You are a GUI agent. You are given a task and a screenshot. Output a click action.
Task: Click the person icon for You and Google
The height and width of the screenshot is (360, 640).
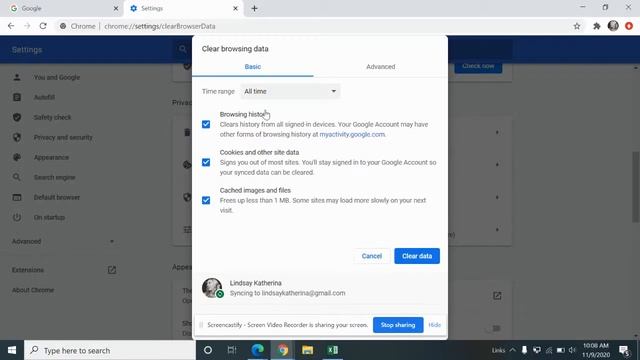click(17, 77)
